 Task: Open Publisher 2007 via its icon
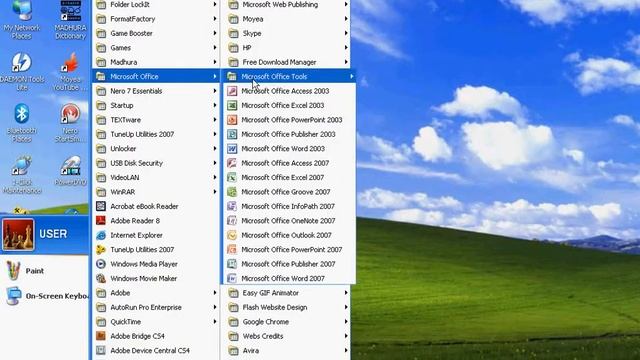[x=232, y=264]
